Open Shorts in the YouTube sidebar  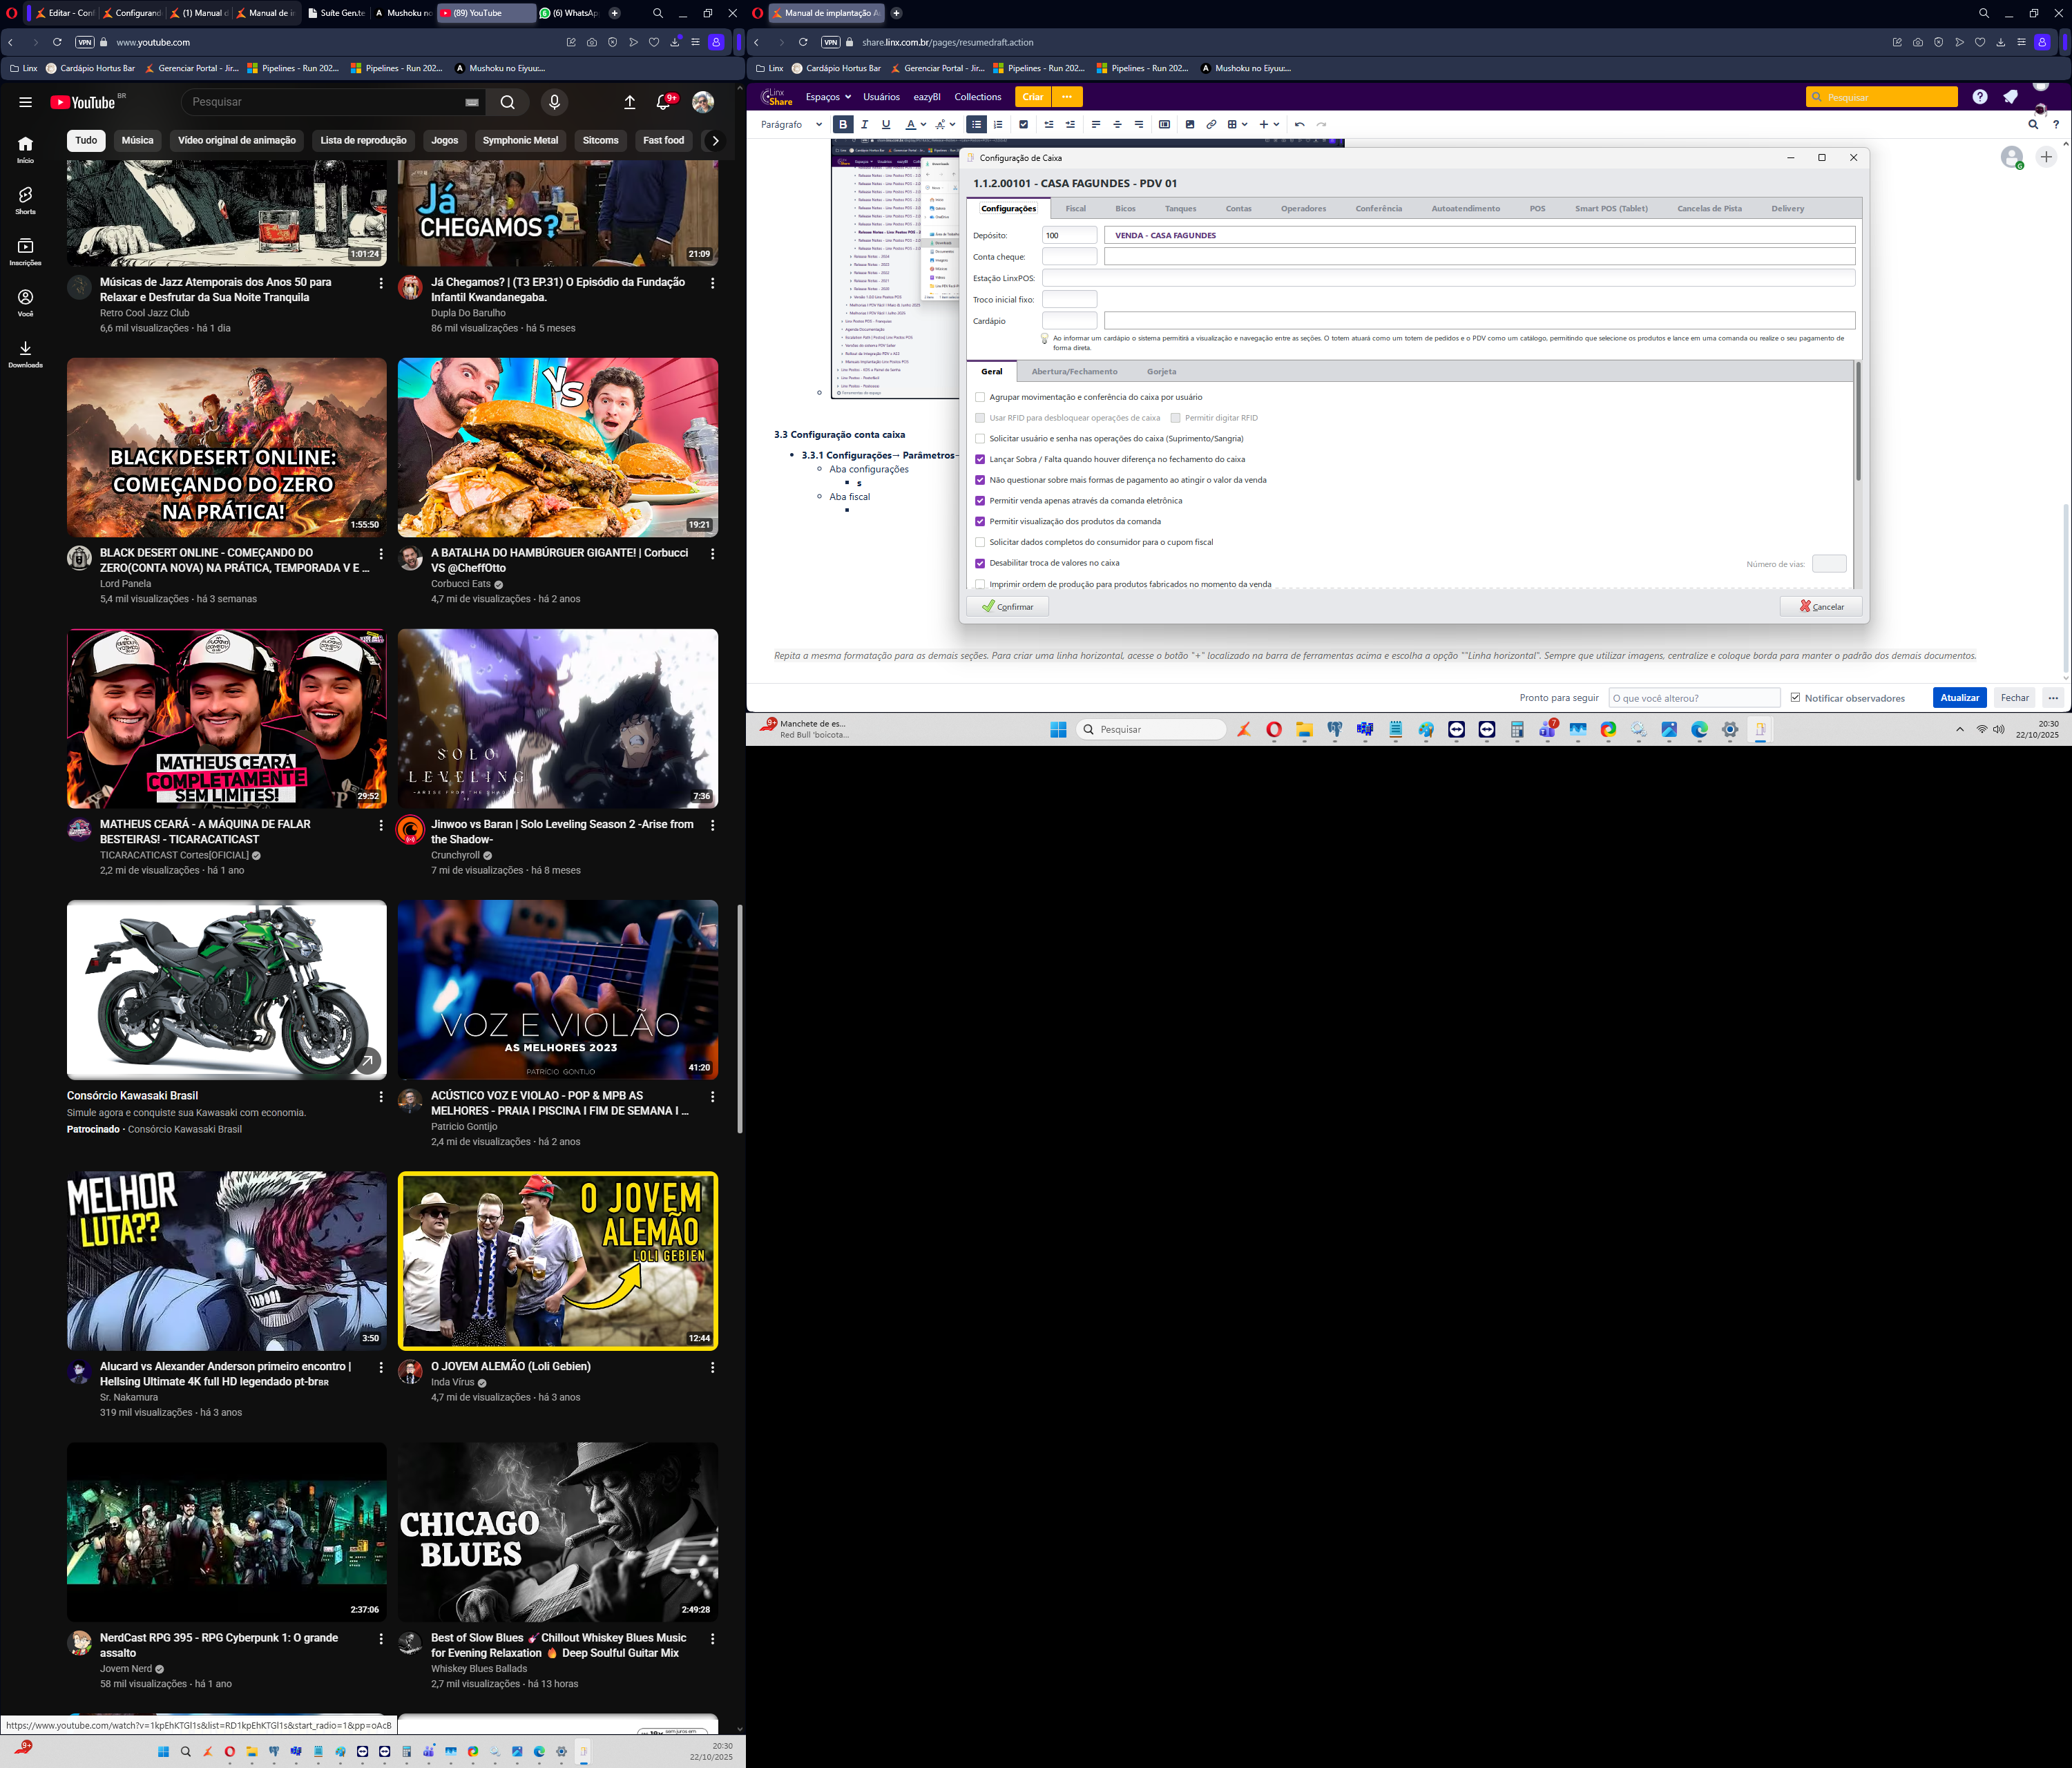[25, 199]
